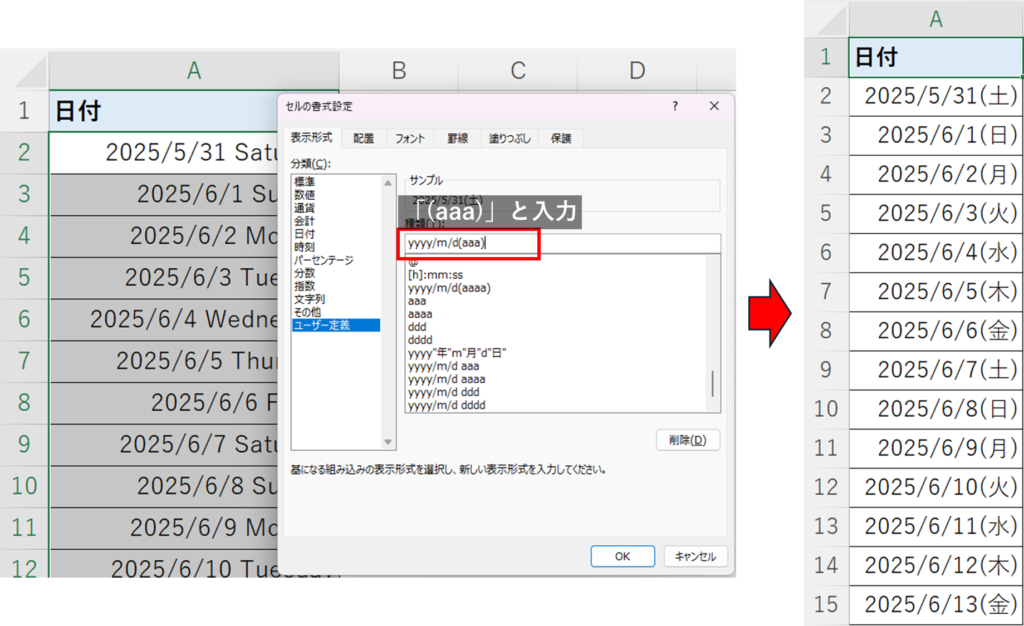Screen dimensions: 1024x626
Task: Switch to the 塗りつぶし tab
Action: click(x=510, y=138)
